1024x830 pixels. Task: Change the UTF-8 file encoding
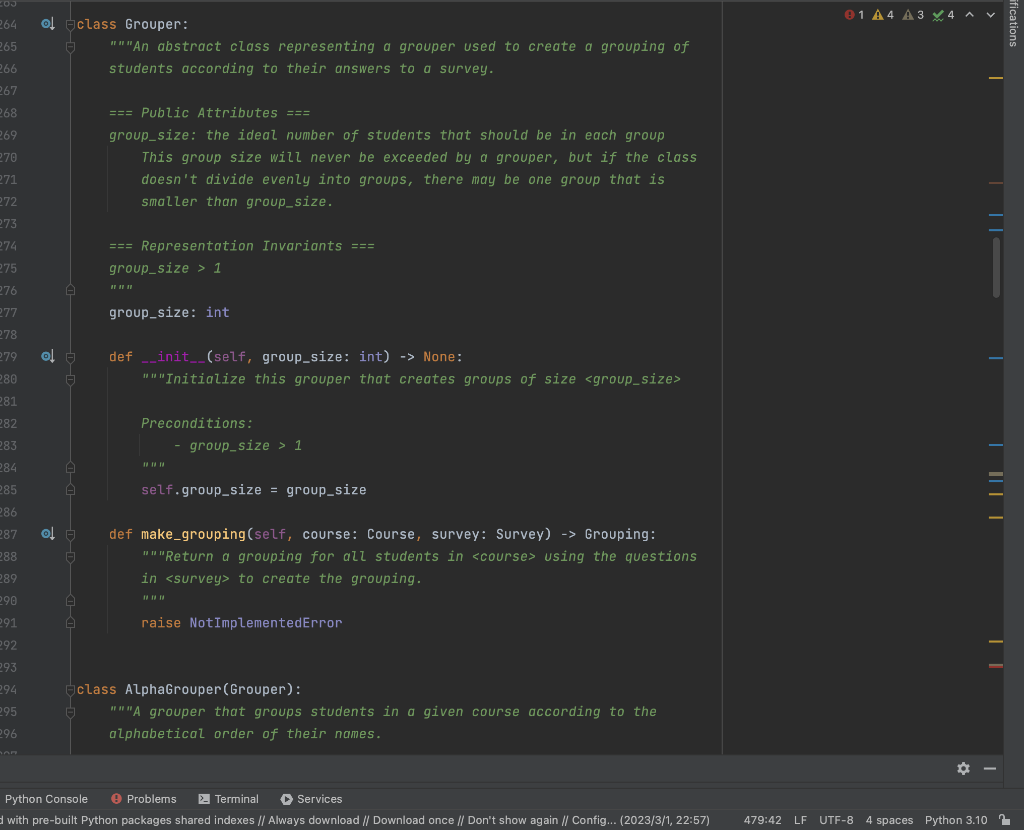(x=836, y=820)
